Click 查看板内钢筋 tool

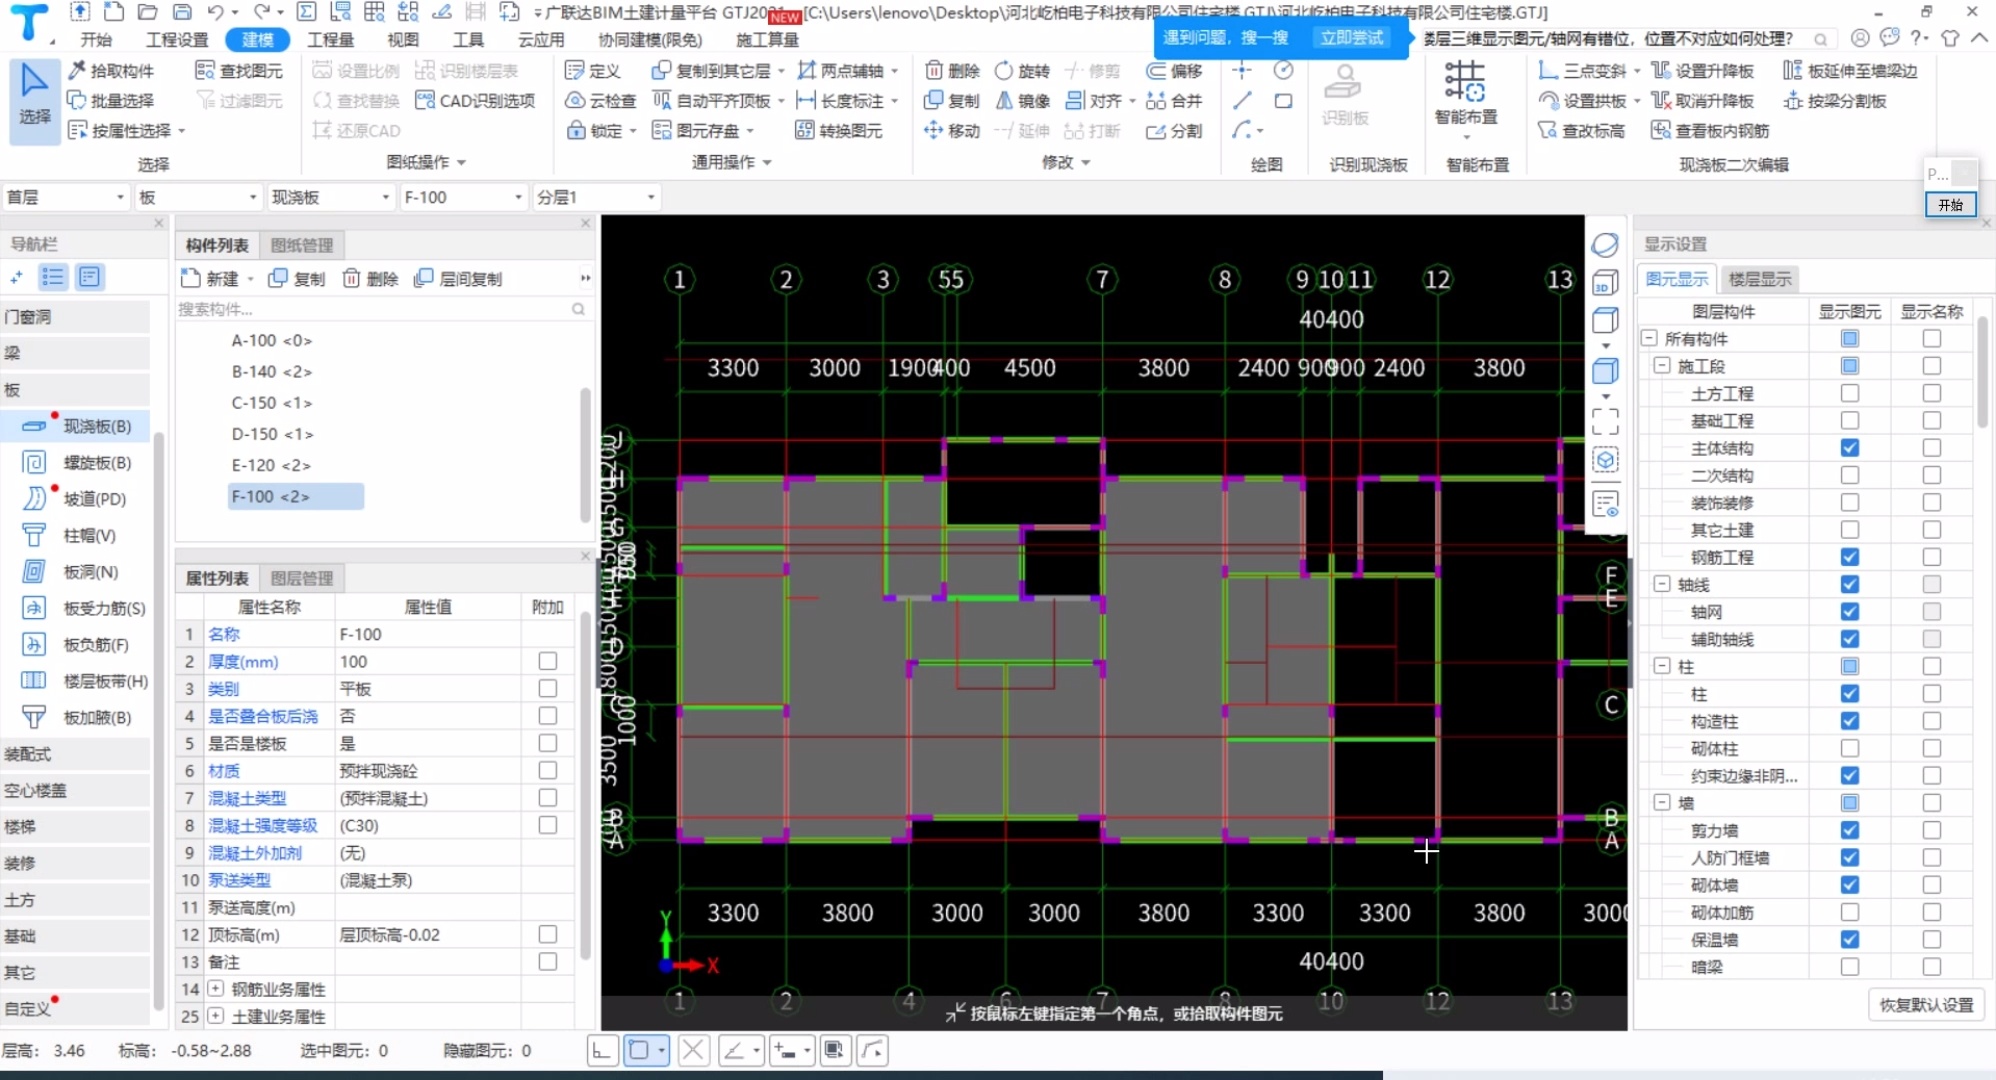pos(1710,131)
